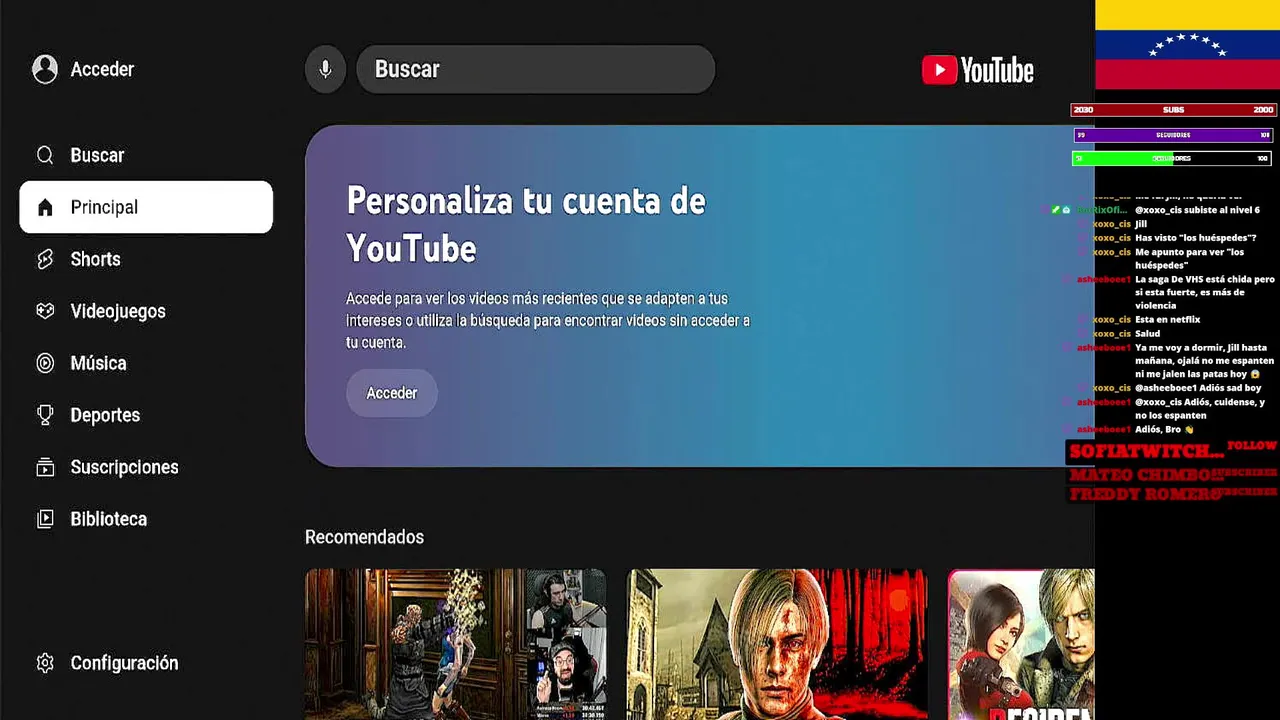Screen dimensions: 1280x720
Task: Click the "Personaliza tu cuenta de YouTube" heading
Action: pos(526,224)
